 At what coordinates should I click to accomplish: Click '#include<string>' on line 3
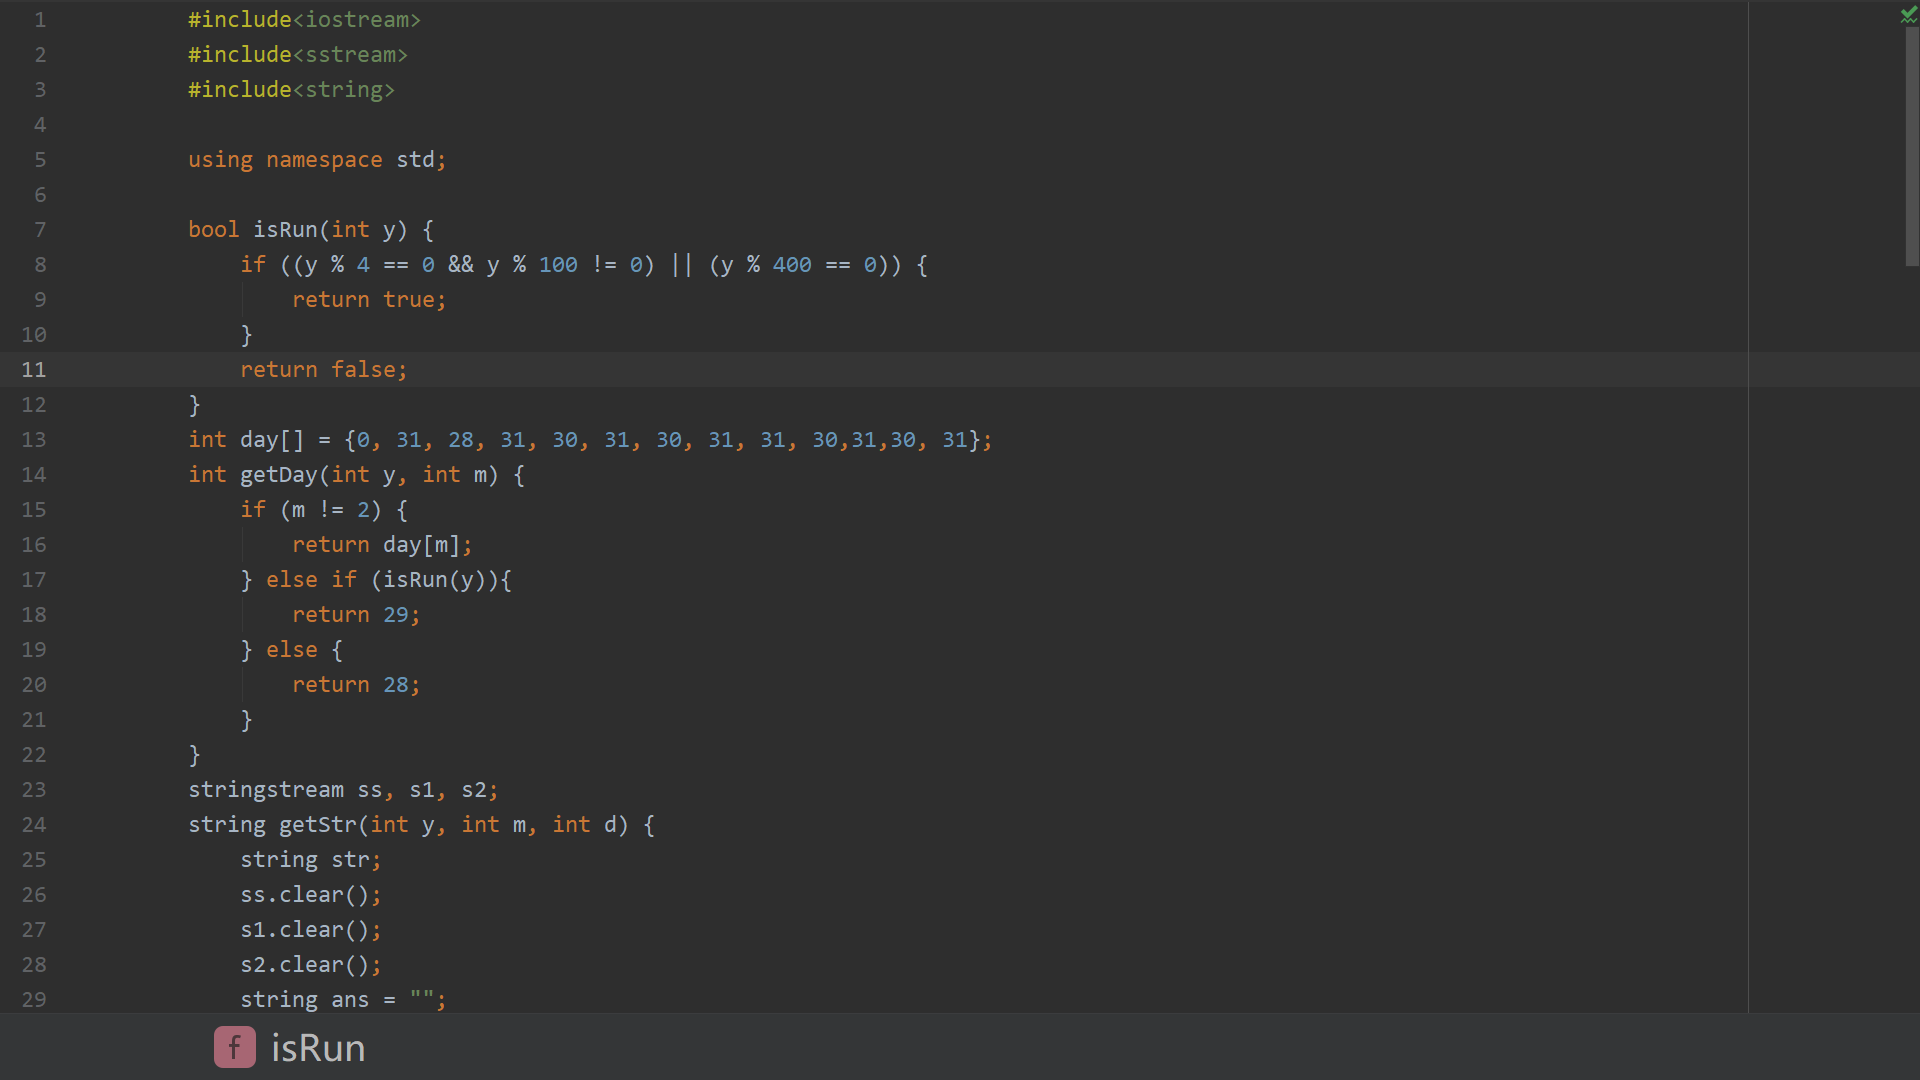pos(291,90)
